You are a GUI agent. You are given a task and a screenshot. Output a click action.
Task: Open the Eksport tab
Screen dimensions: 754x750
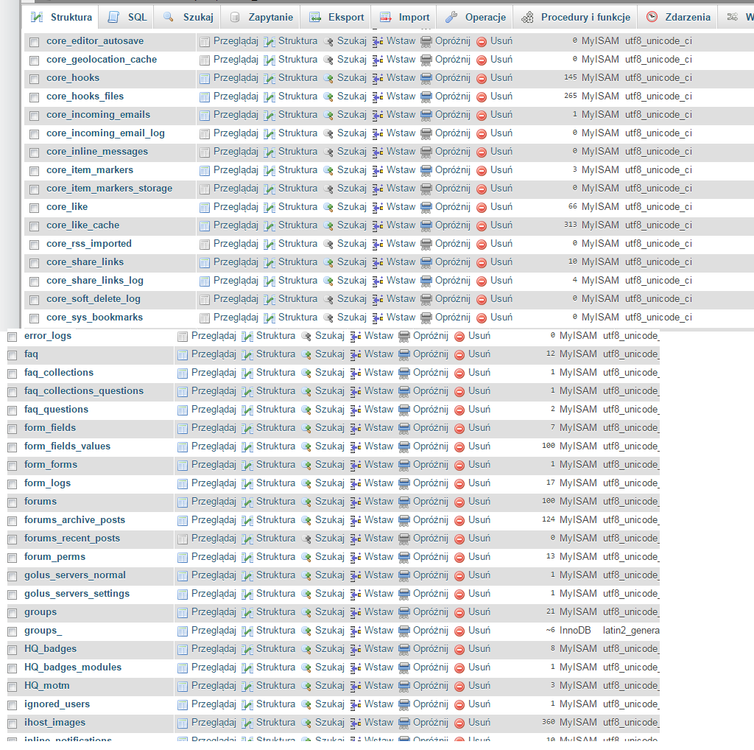click(x=336, y=17)
